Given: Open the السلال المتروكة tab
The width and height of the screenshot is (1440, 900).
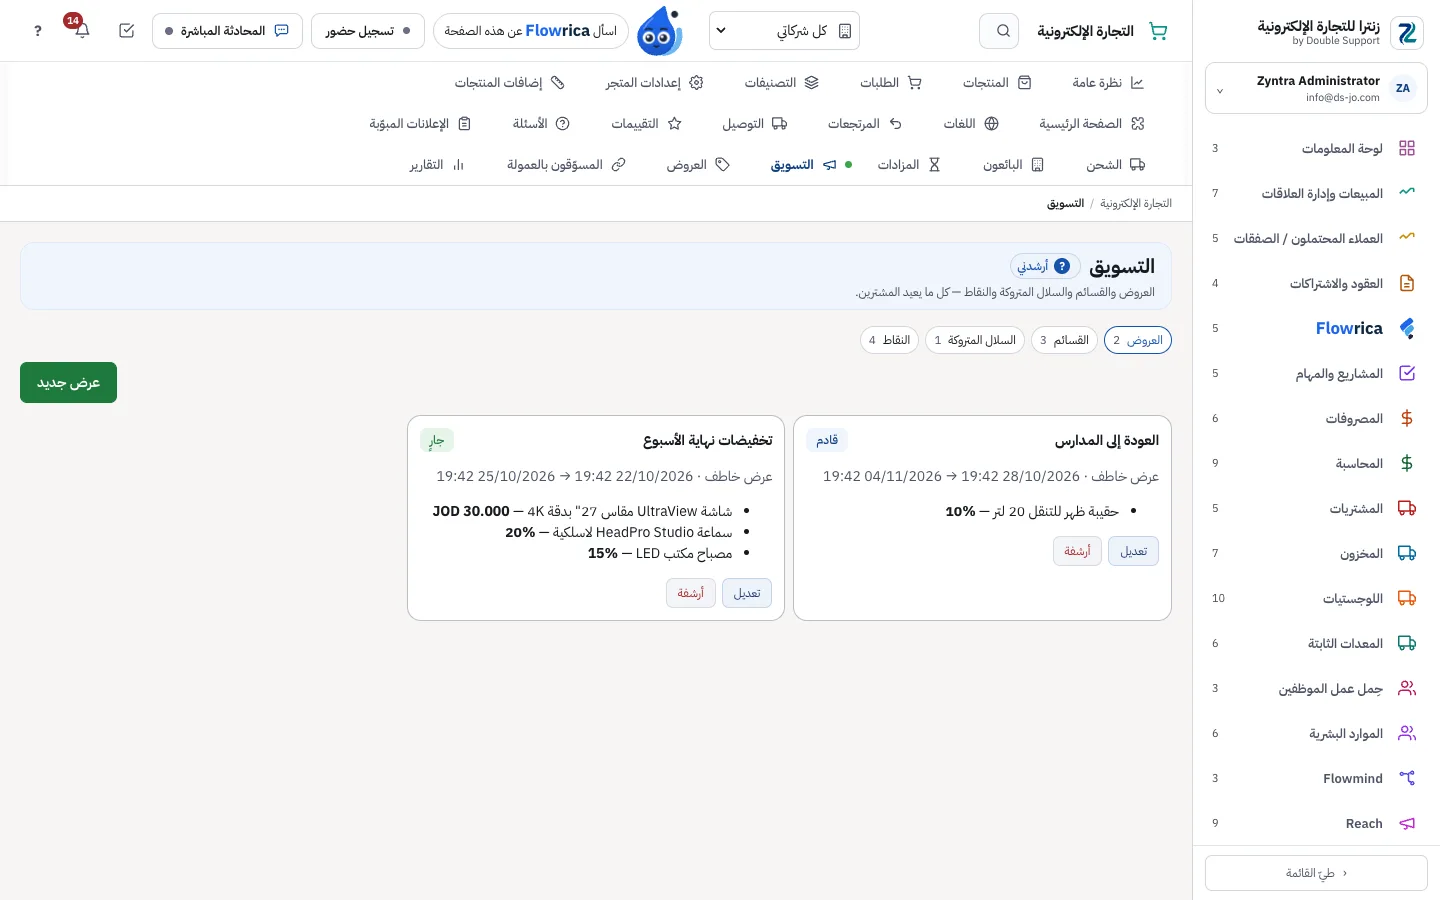Looking at the screenshot, I should pyautogui.click(x=975, y=340).
